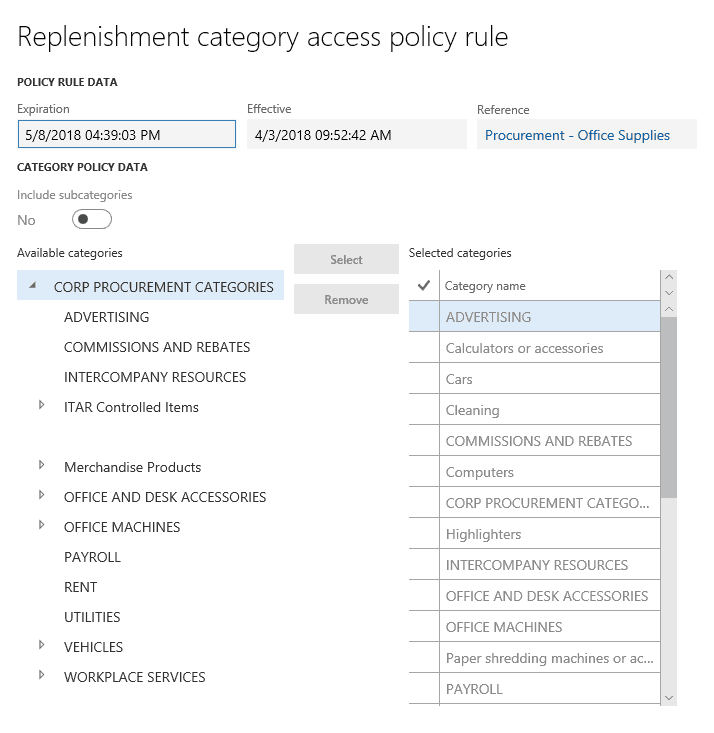
Task: Click the grid header up arrow
Action: 669,277
